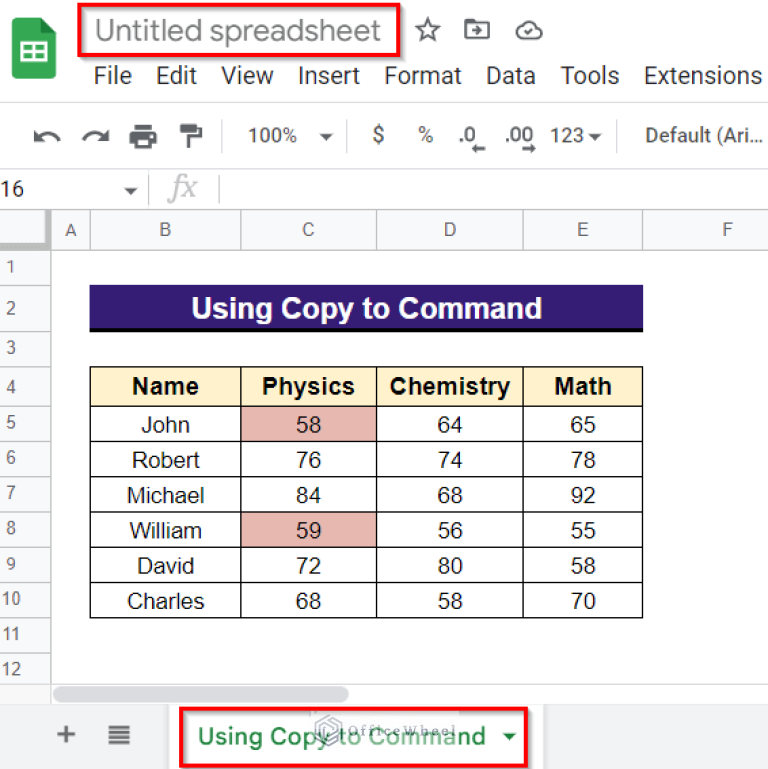768x769 pixels.
Task: Click the undo arrow icon
Action: pos(47,137)
